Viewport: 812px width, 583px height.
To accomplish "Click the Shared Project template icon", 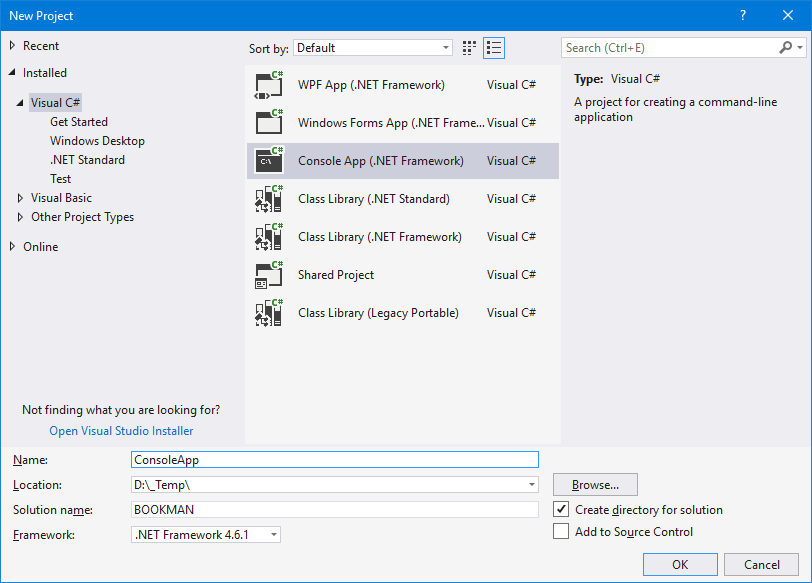I will tap(269, 275).
